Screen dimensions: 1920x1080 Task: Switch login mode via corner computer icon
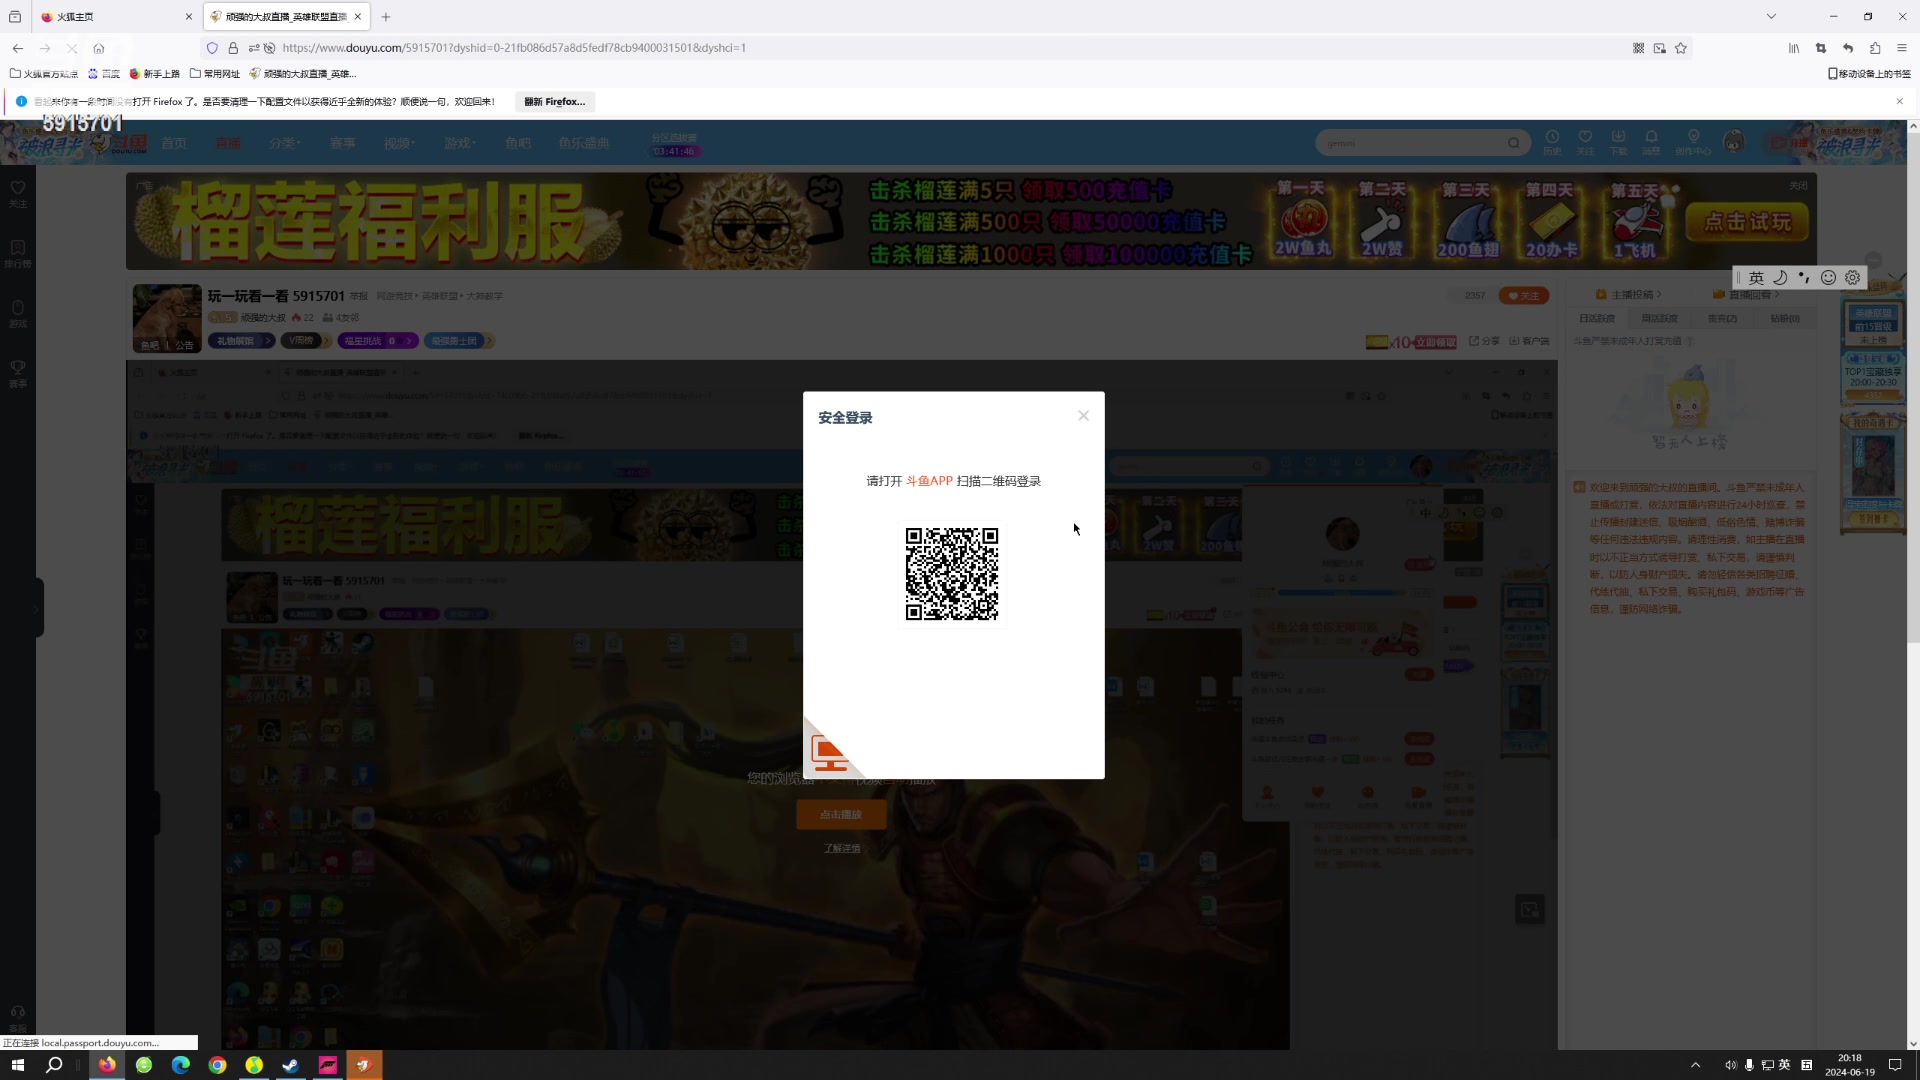pos(829,753)
